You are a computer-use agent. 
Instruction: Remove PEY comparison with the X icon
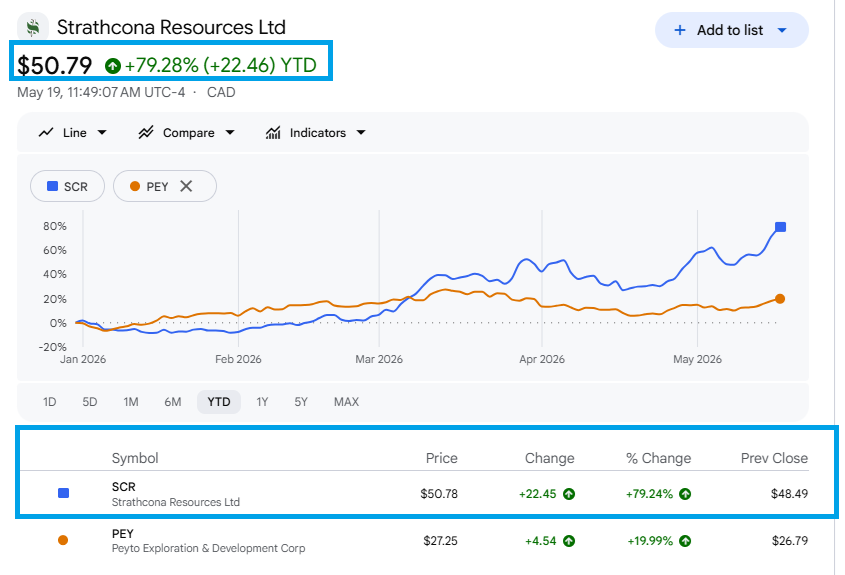click(186, 186)
